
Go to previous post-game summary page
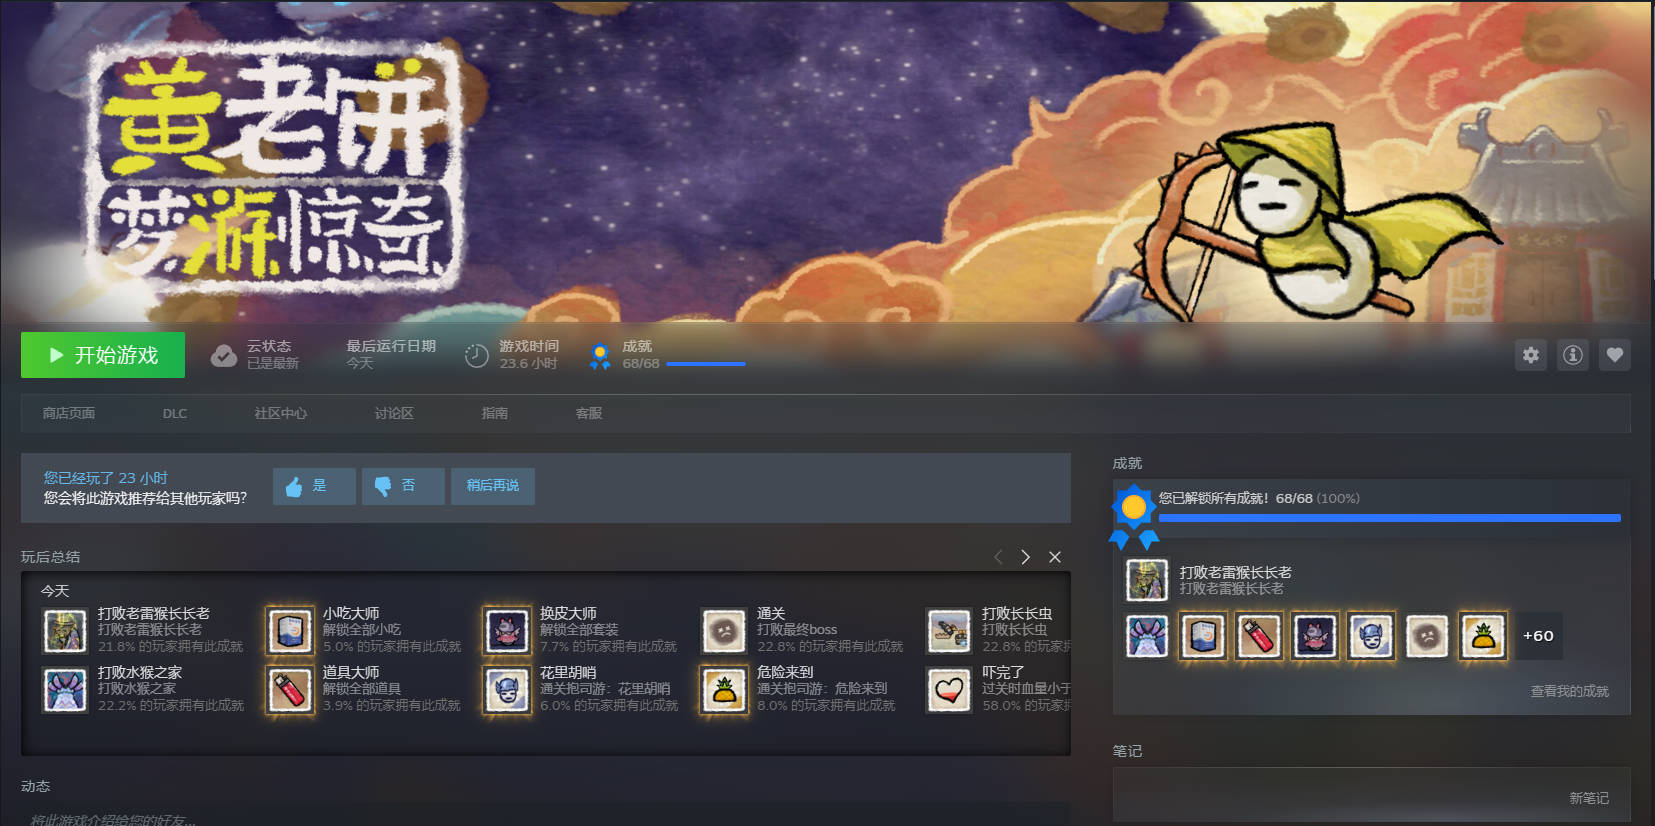pyautogui.click(x=997, y=557)
